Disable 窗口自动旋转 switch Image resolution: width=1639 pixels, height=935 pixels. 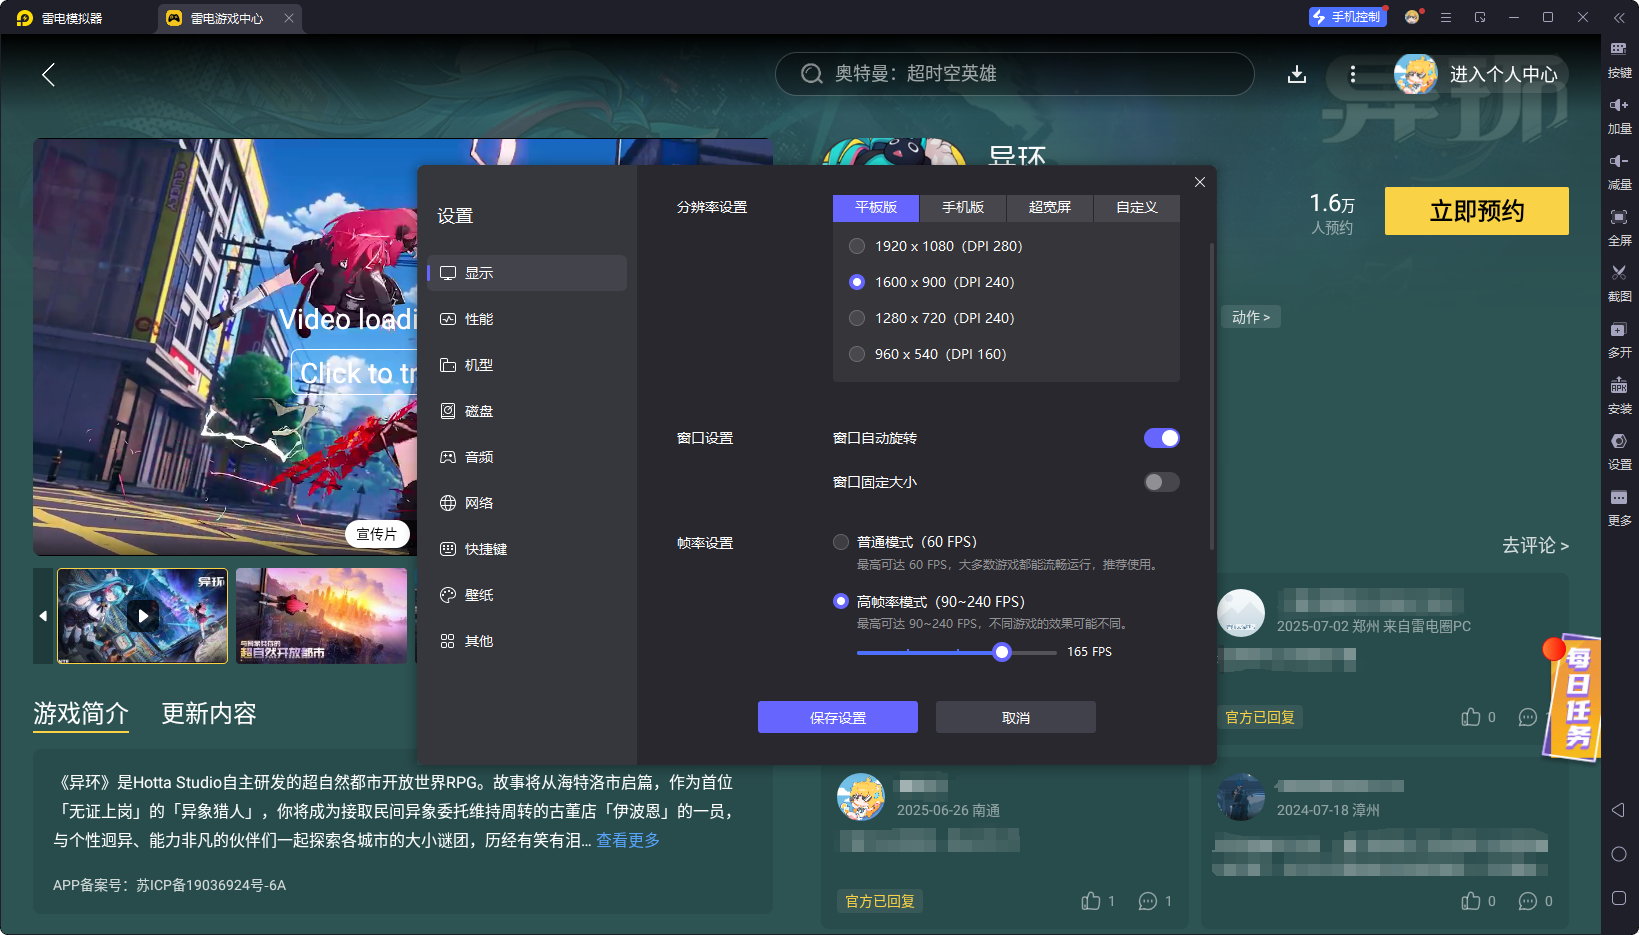(x=1161, y=437)
